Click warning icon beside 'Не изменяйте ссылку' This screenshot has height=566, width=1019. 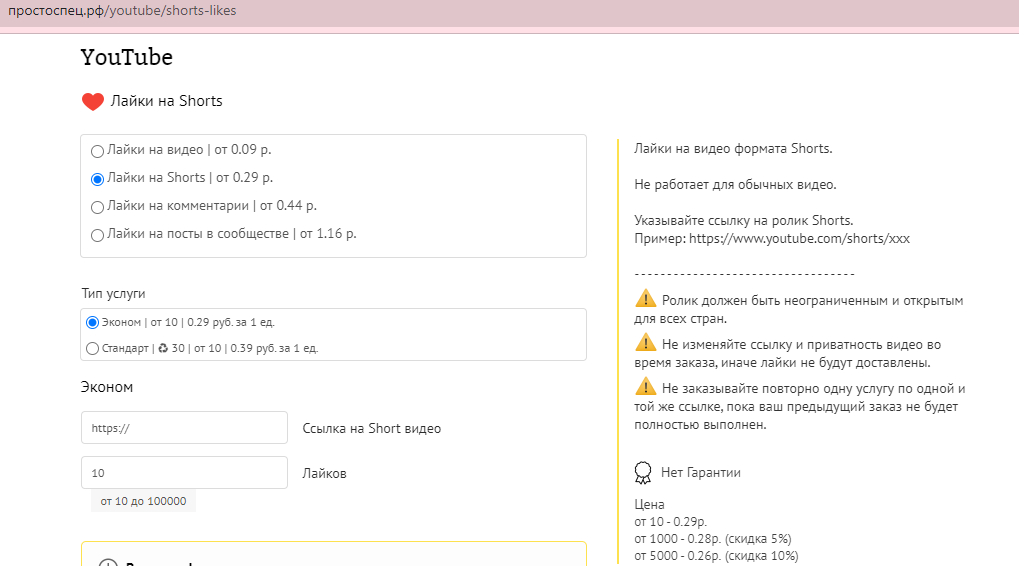pos(645,342)
